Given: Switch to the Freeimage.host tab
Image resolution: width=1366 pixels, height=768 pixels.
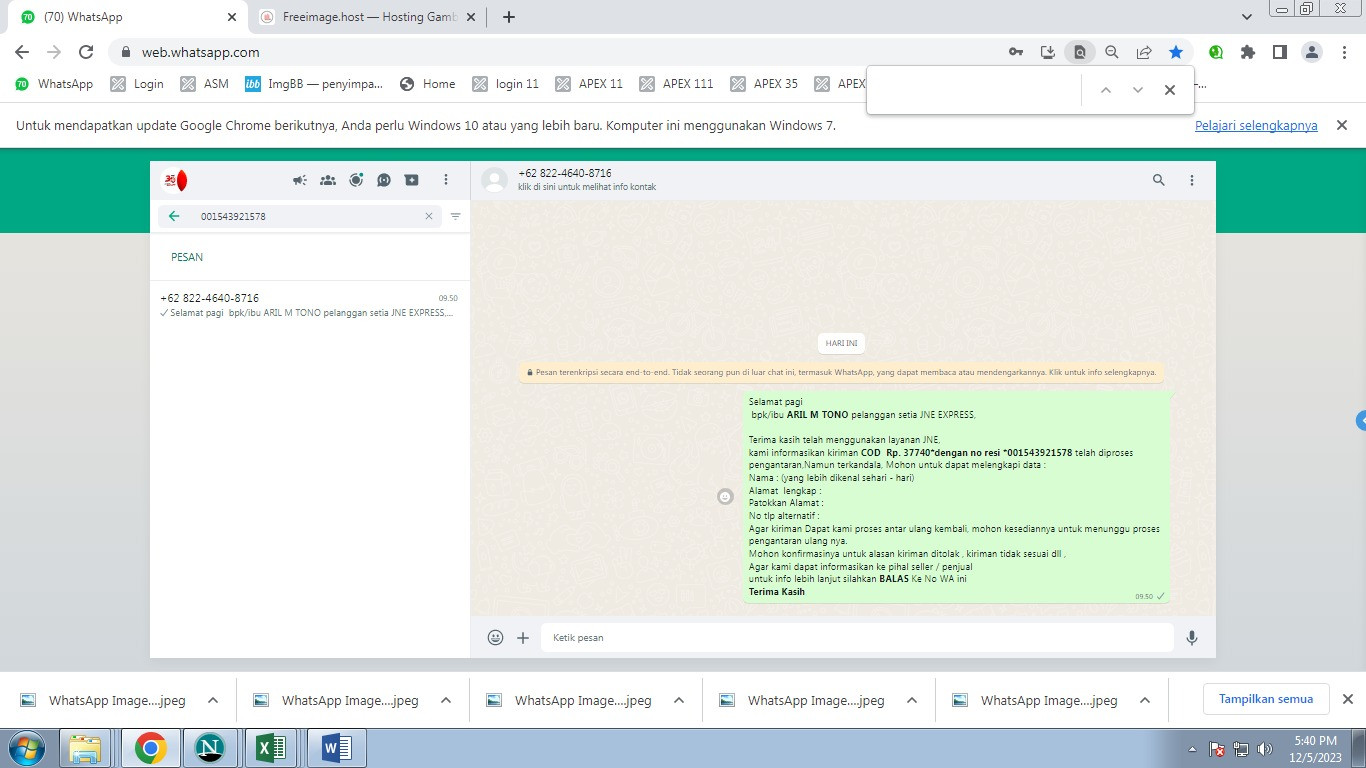Looking at the screenshot, I should [366, 17].
